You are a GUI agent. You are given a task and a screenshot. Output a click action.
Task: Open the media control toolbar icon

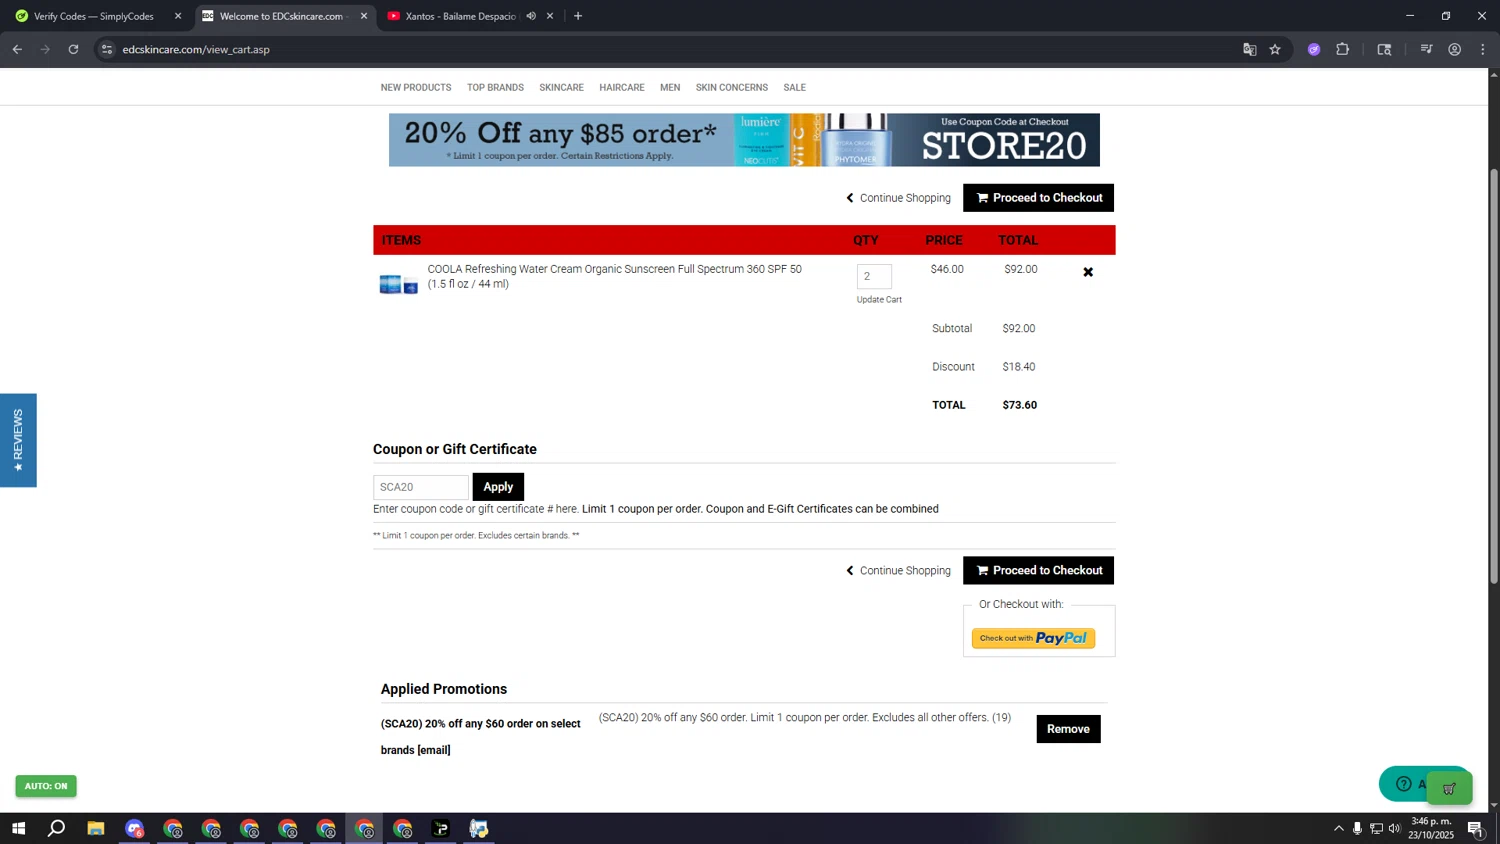click(x=1427, y=49)
